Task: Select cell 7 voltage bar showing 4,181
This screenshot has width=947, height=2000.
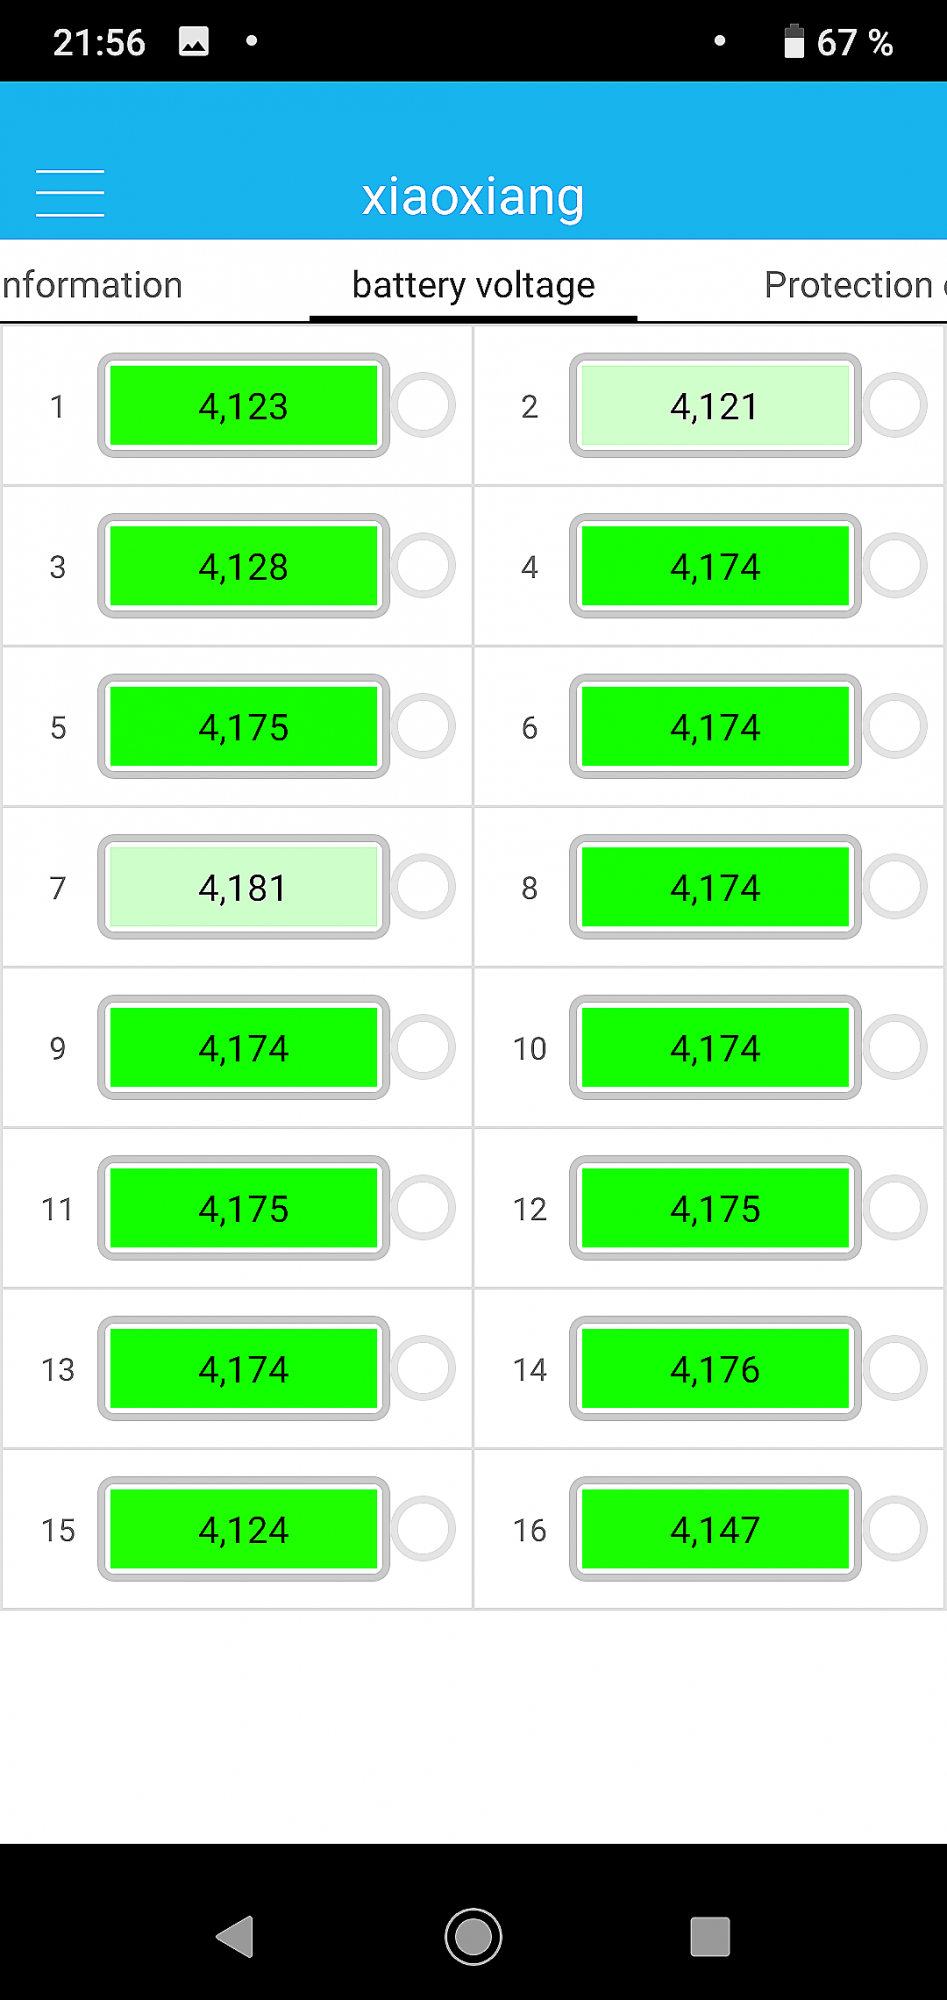Action: [x=243, y=887]
